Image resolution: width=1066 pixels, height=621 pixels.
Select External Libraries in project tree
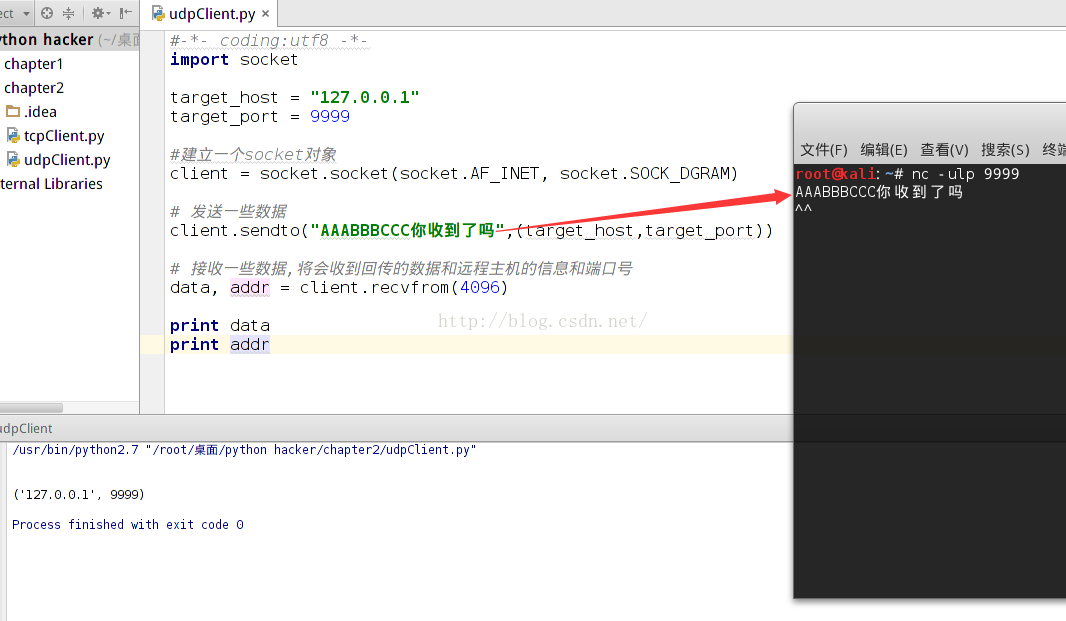tap(51, 184)
